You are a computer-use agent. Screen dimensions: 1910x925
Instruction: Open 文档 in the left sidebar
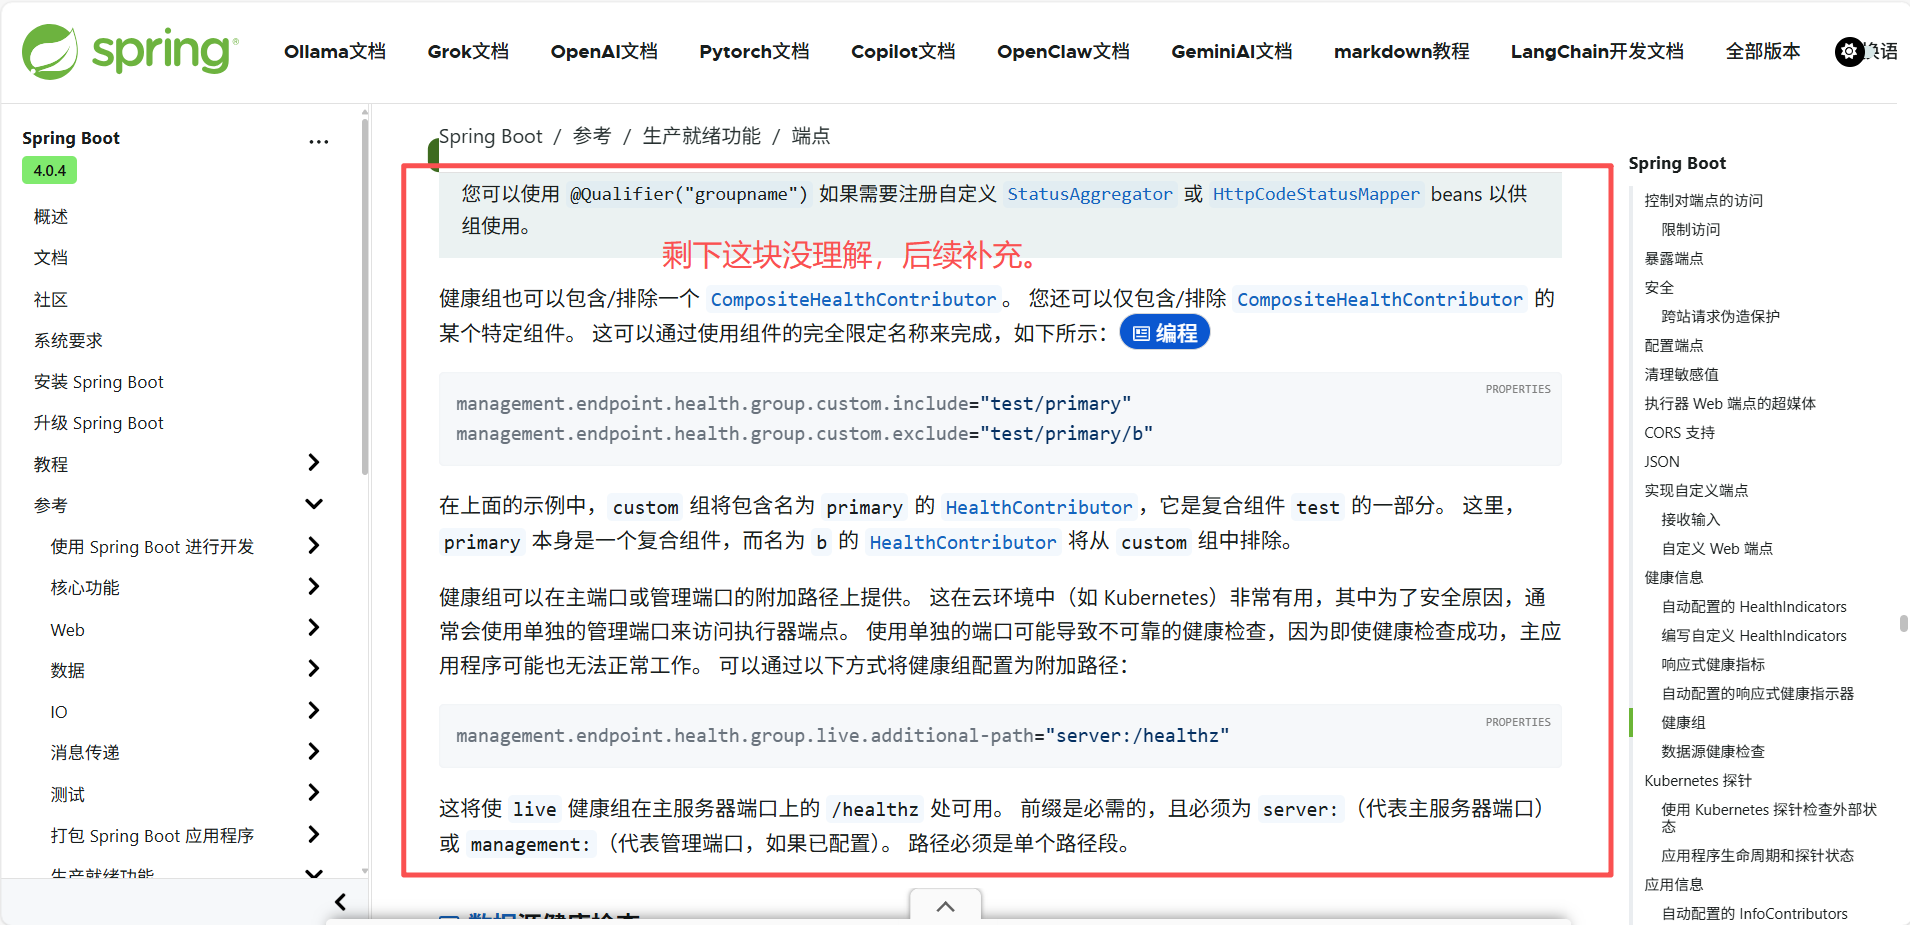(51, 258)
